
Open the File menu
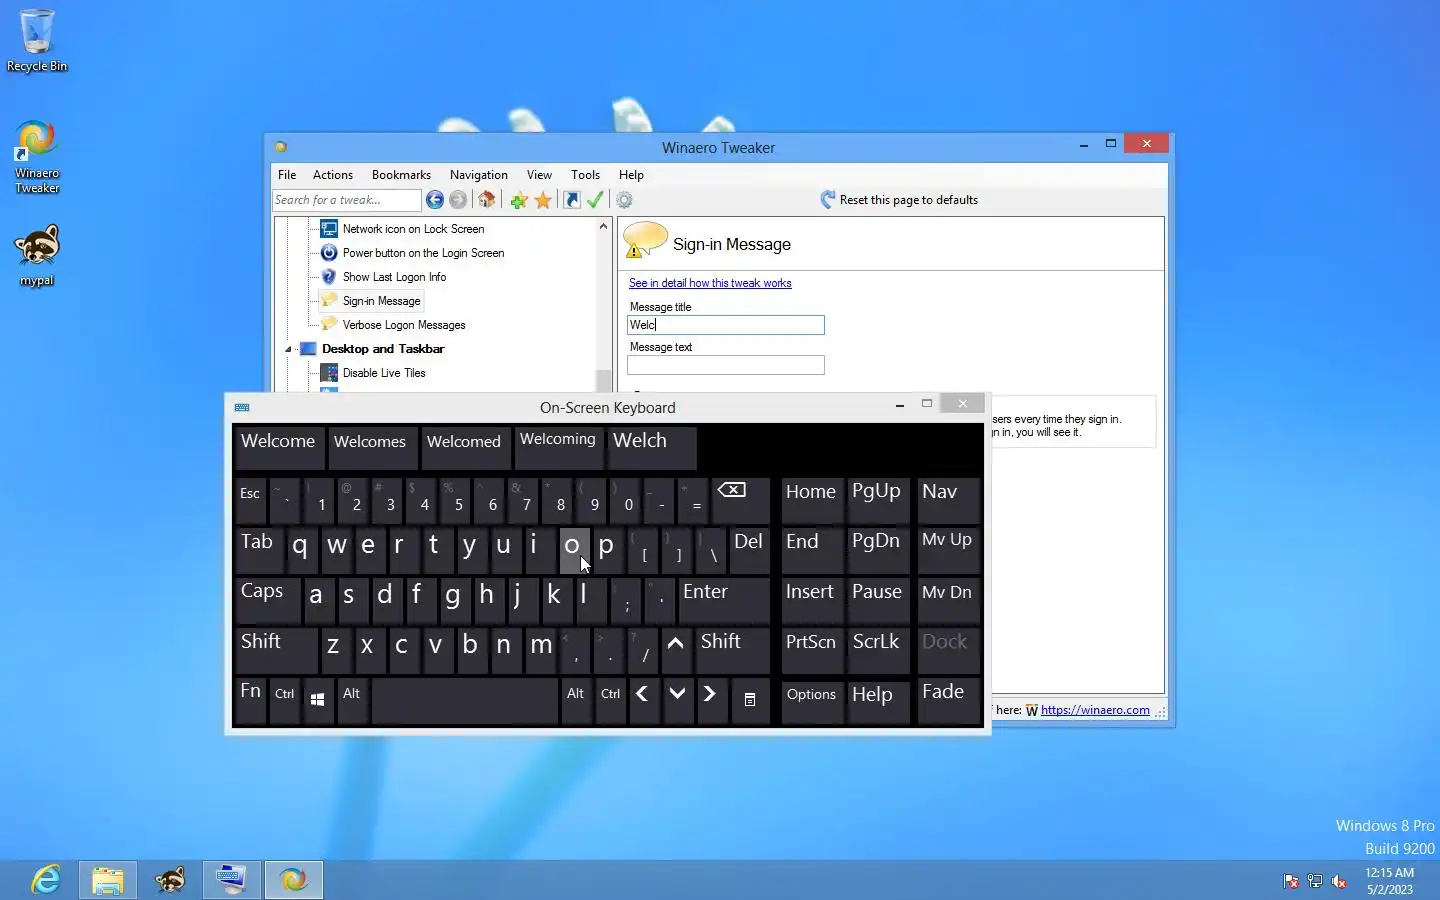(287, 175)
